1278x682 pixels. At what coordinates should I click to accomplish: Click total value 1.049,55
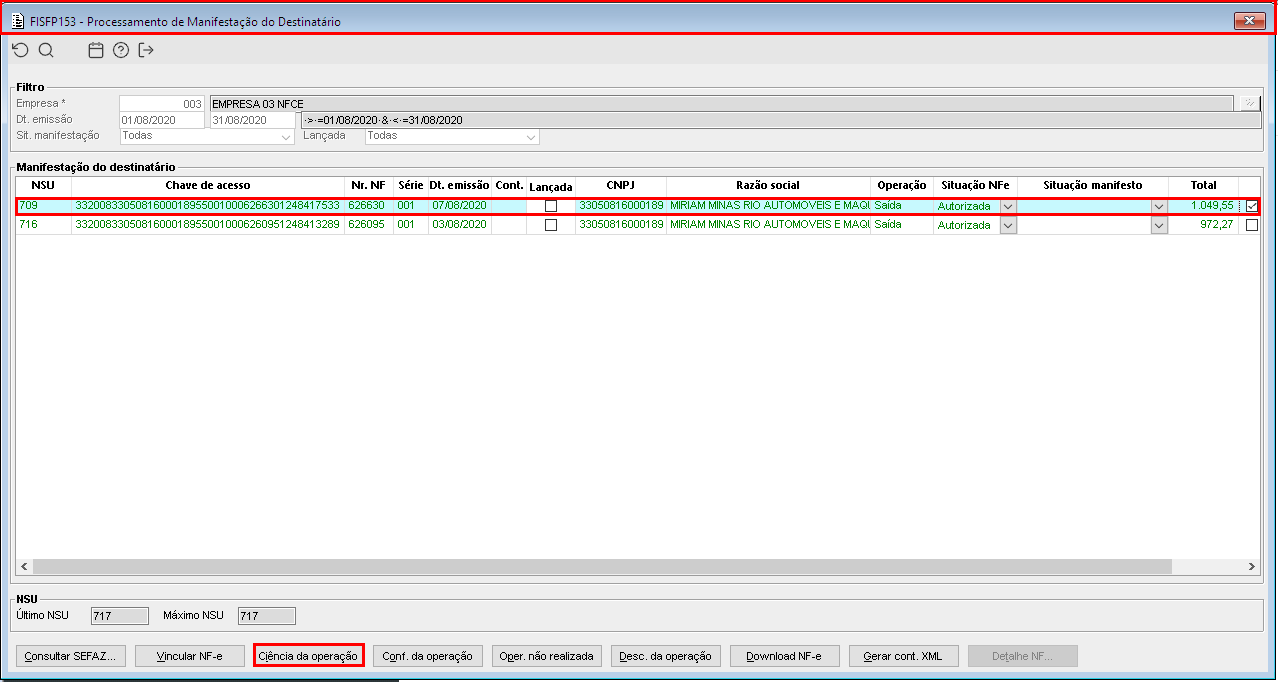1204,206
